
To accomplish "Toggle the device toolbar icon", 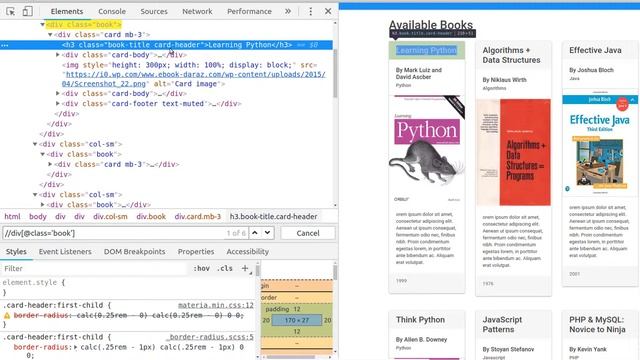I will [27, 11].
